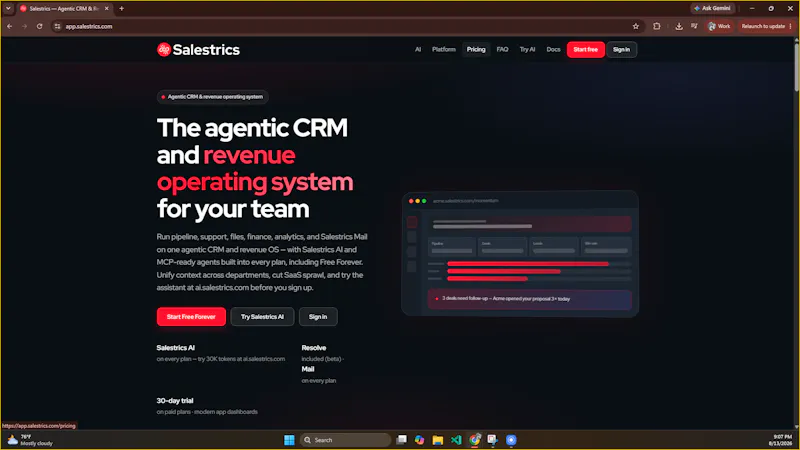The height and width of the screenshot is (450, 800).
Task: Click the page vertical scrollbar thumb
Action: click(796, 66)
